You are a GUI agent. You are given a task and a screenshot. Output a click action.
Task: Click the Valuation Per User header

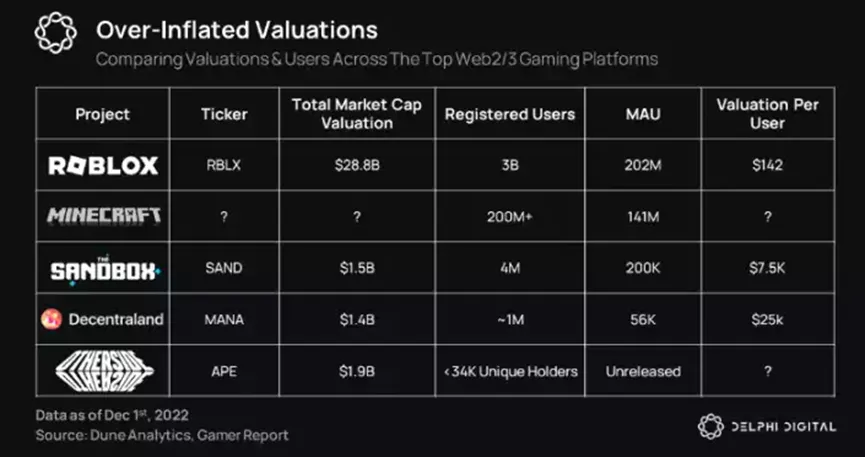(x=767, y=114)
